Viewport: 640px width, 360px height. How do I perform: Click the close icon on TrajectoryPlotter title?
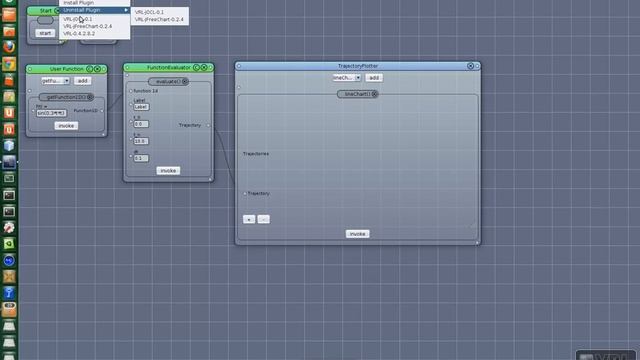(x=470, y=66)
